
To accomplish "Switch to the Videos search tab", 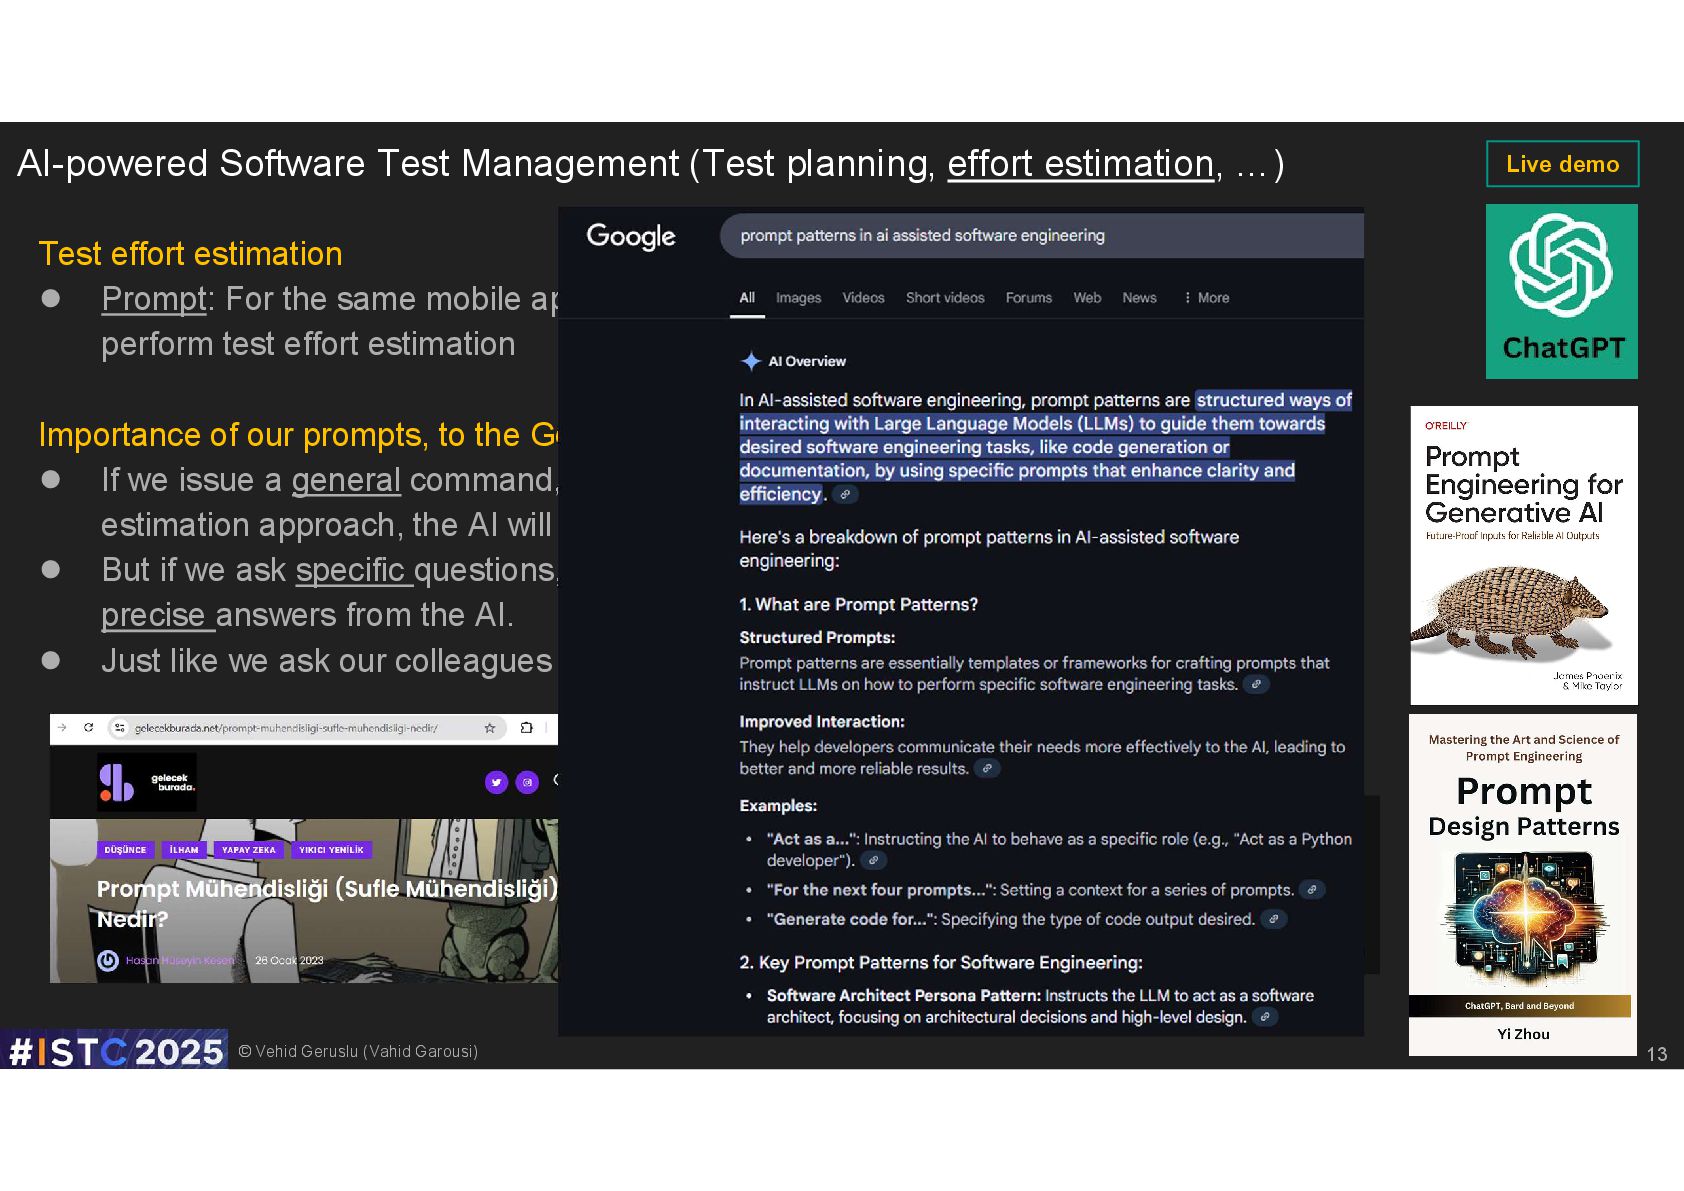I will pyautogui.click(x=863, y=298).
